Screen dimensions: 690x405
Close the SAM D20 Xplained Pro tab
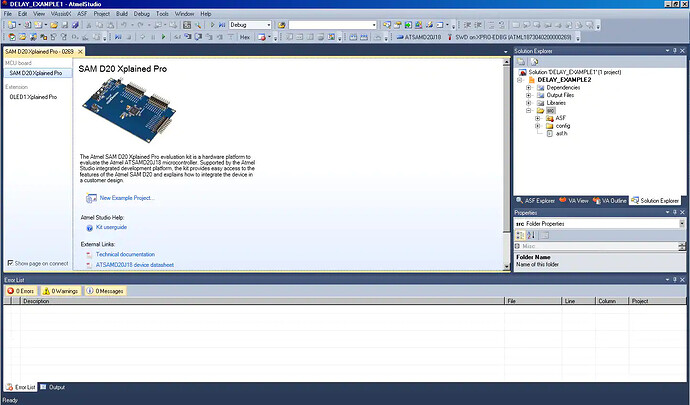80,52
